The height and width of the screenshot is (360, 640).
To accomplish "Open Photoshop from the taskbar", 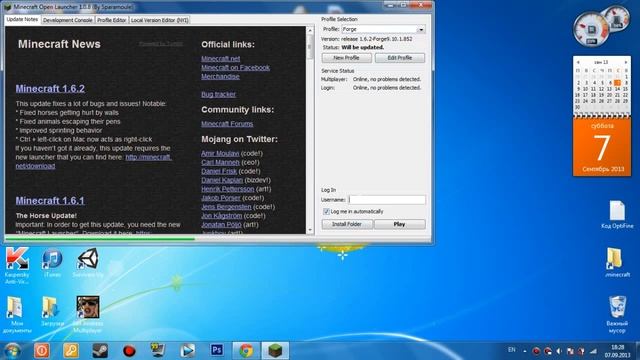I will [x=216, y=350].
